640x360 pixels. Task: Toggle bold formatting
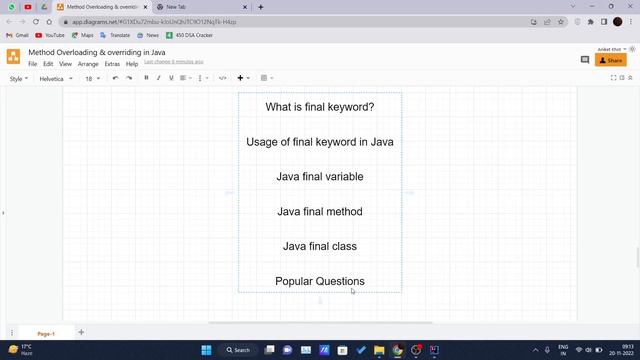(x=146, y=78)
